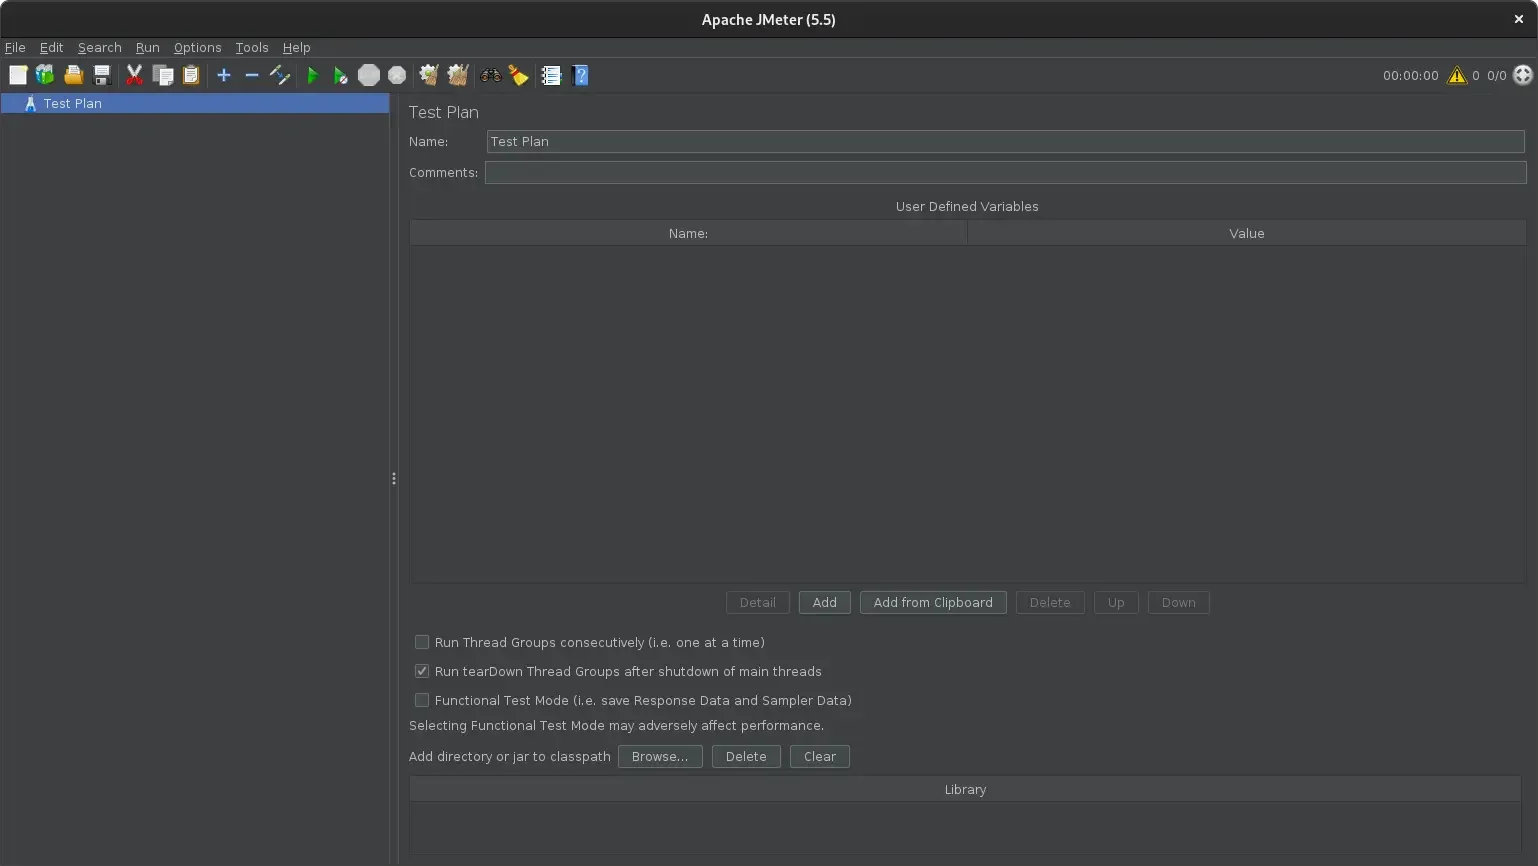Image resolution: width=1538 pixels, height=866 pixels.
Task: Click the Clear All results icon
Action: [x=458, y=75]
